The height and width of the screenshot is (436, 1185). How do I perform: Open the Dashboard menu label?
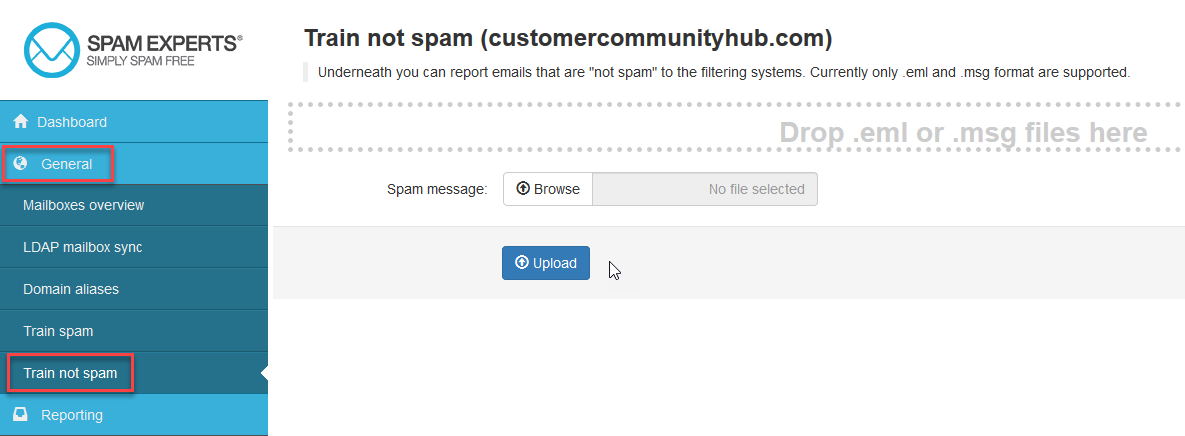72,122
